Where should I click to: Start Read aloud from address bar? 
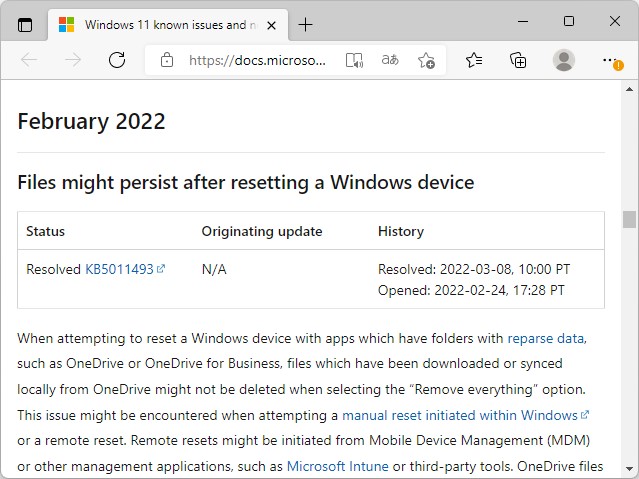pos(354,60)
